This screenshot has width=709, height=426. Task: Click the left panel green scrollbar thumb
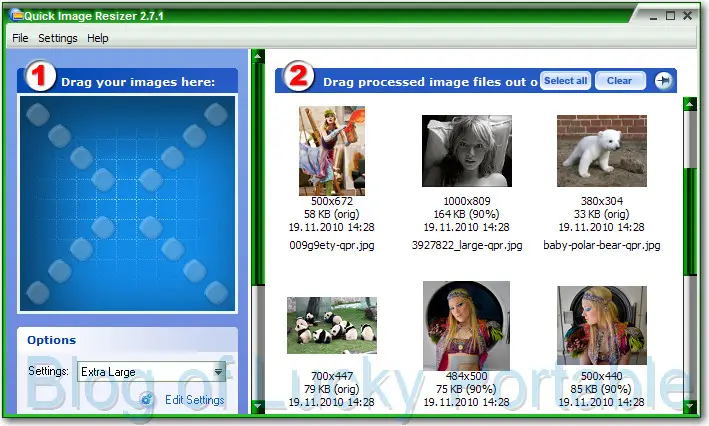coord(258,174)
